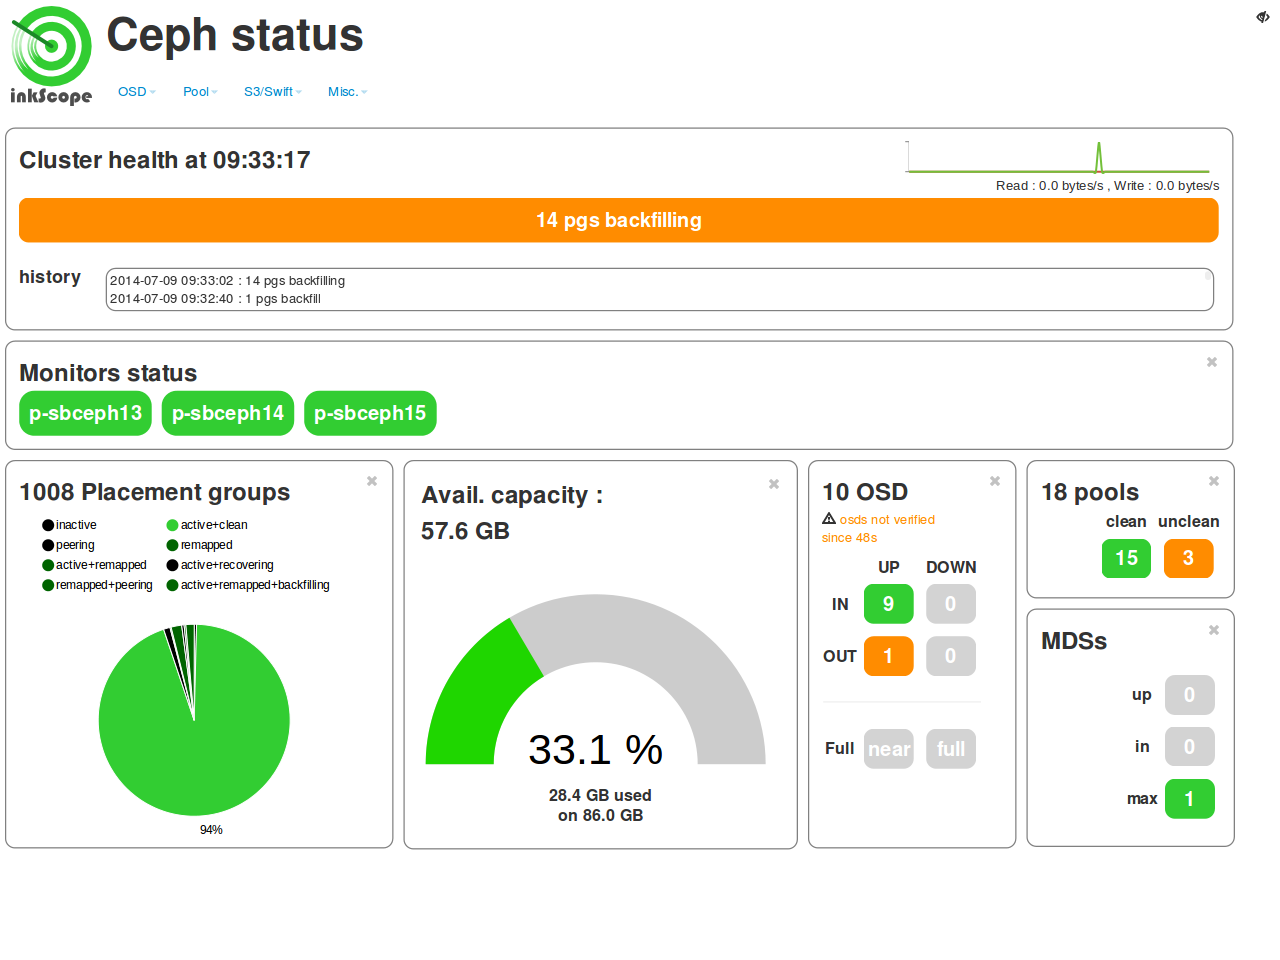Click the OSD warning triangle icon
1280x960 pixels.
point(829,519)
